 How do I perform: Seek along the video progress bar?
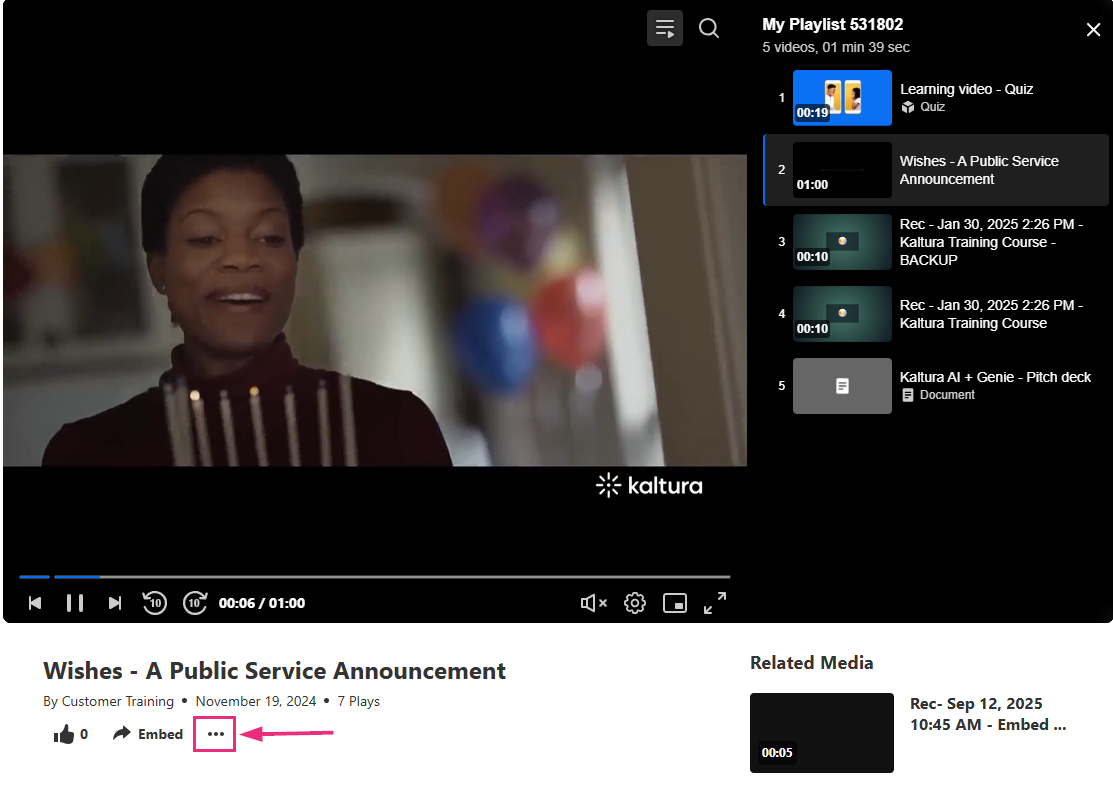(x=375, y=576)
